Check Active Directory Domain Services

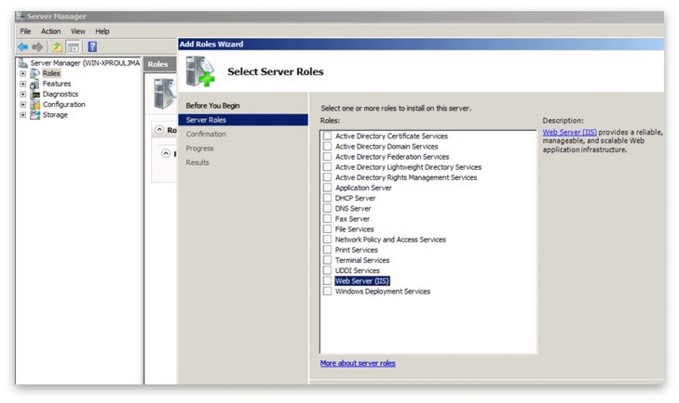point(327,146)
